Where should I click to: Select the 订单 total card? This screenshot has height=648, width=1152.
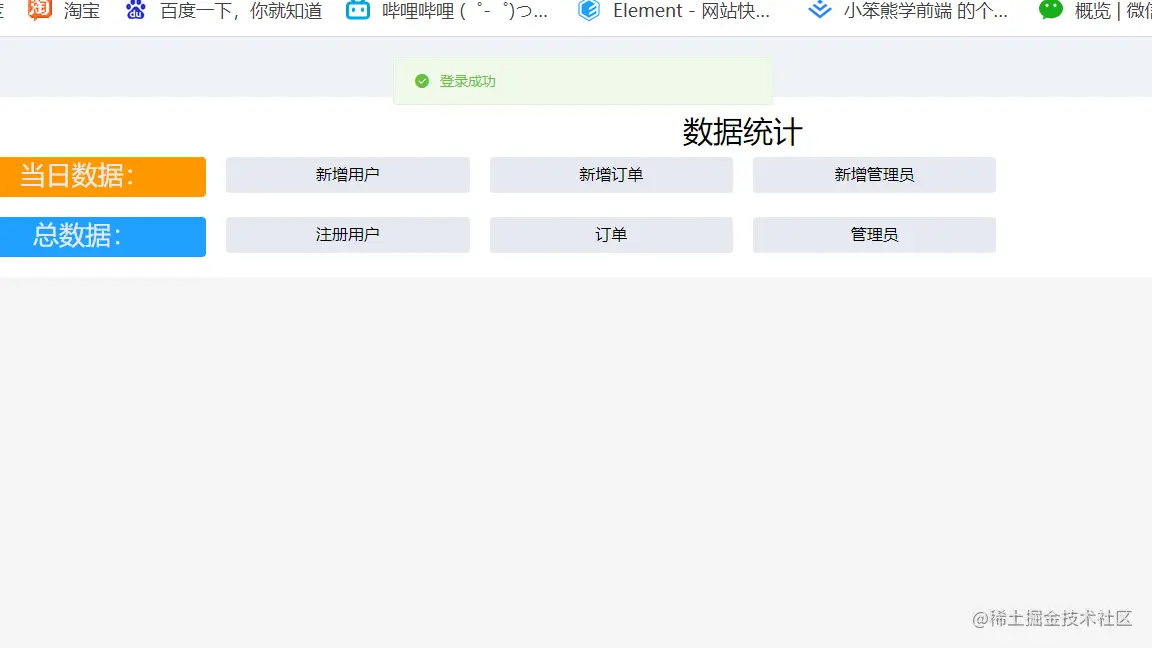pyautogui.click(x=611, y=235)
